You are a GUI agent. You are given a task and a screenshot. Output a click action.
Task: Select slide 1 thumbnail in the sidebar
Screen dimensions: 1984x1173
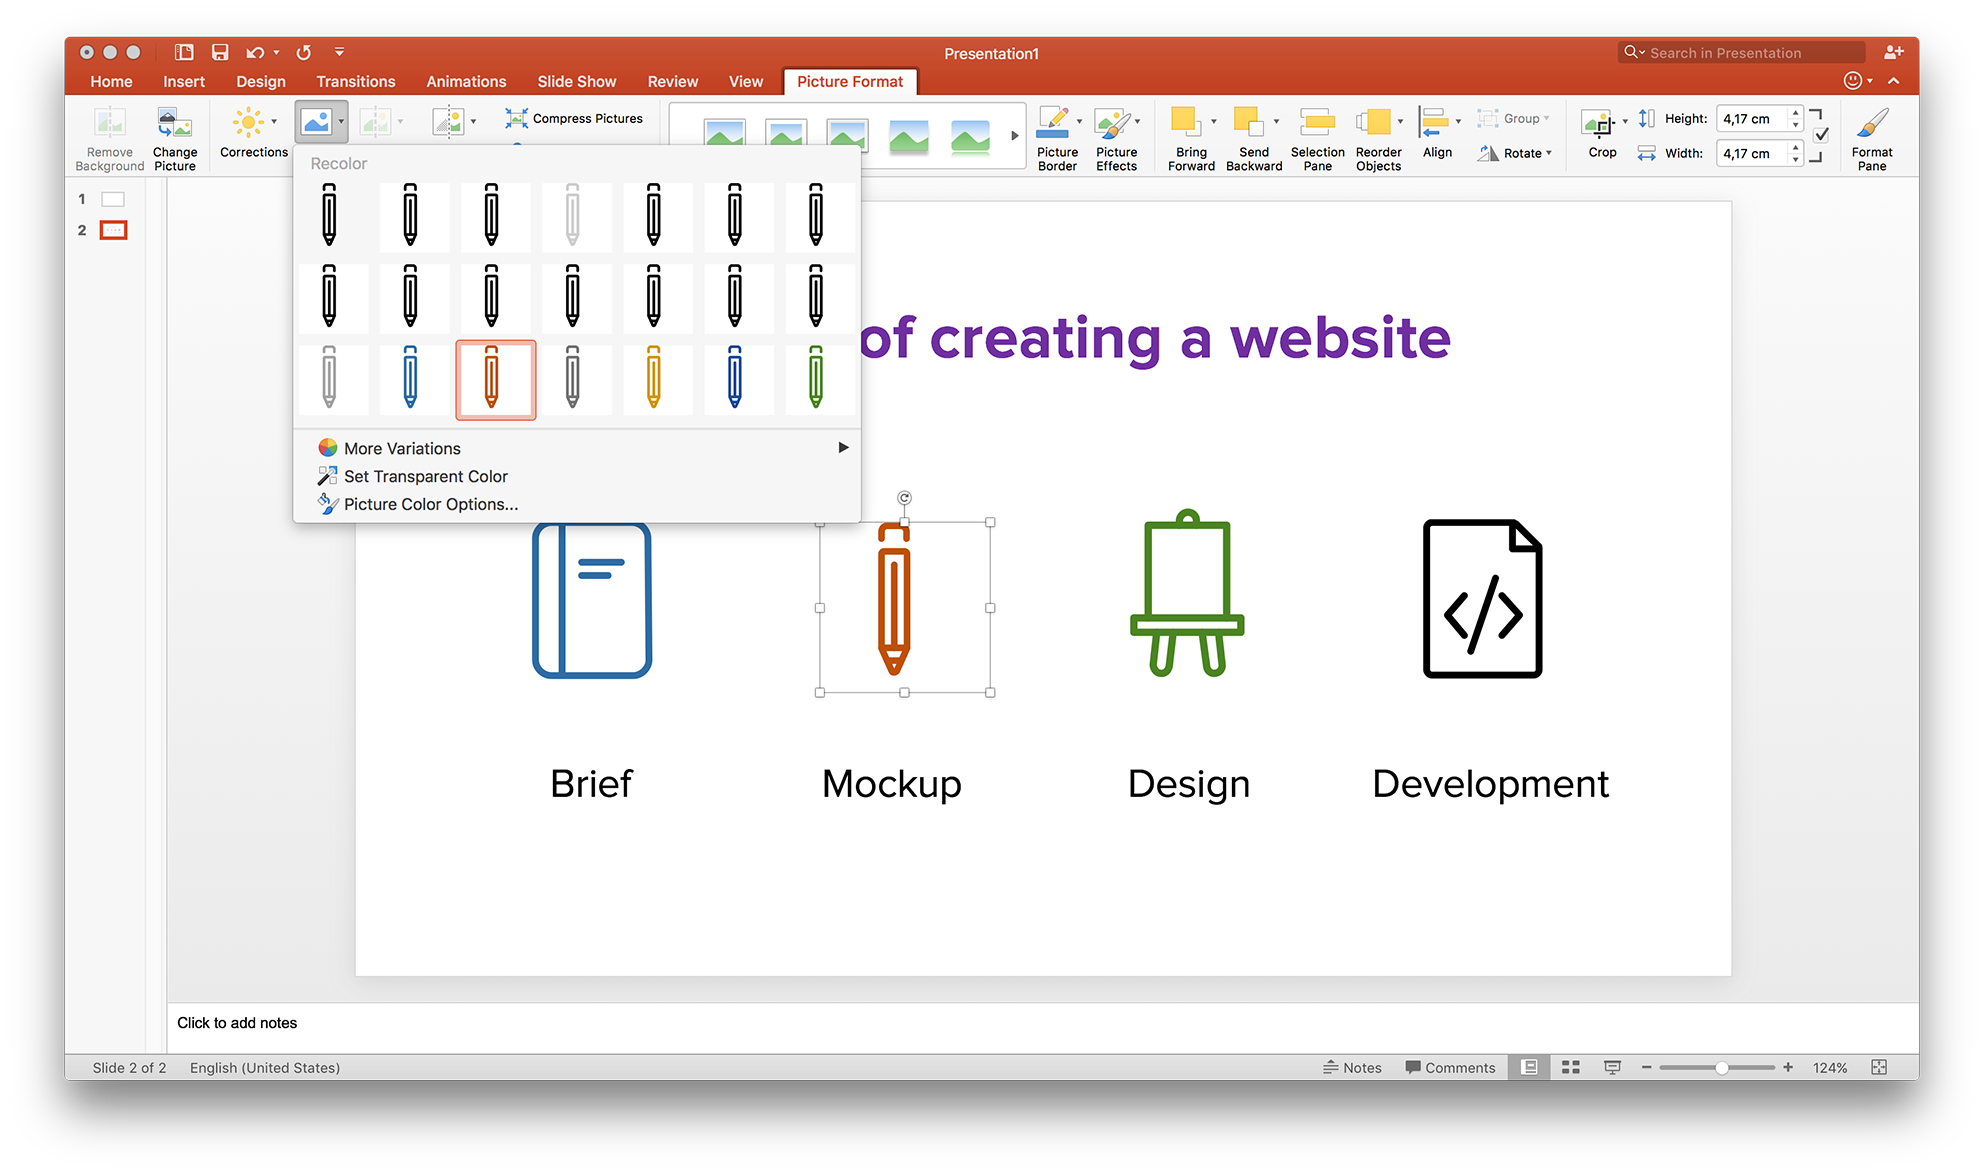tap(113, 198)
